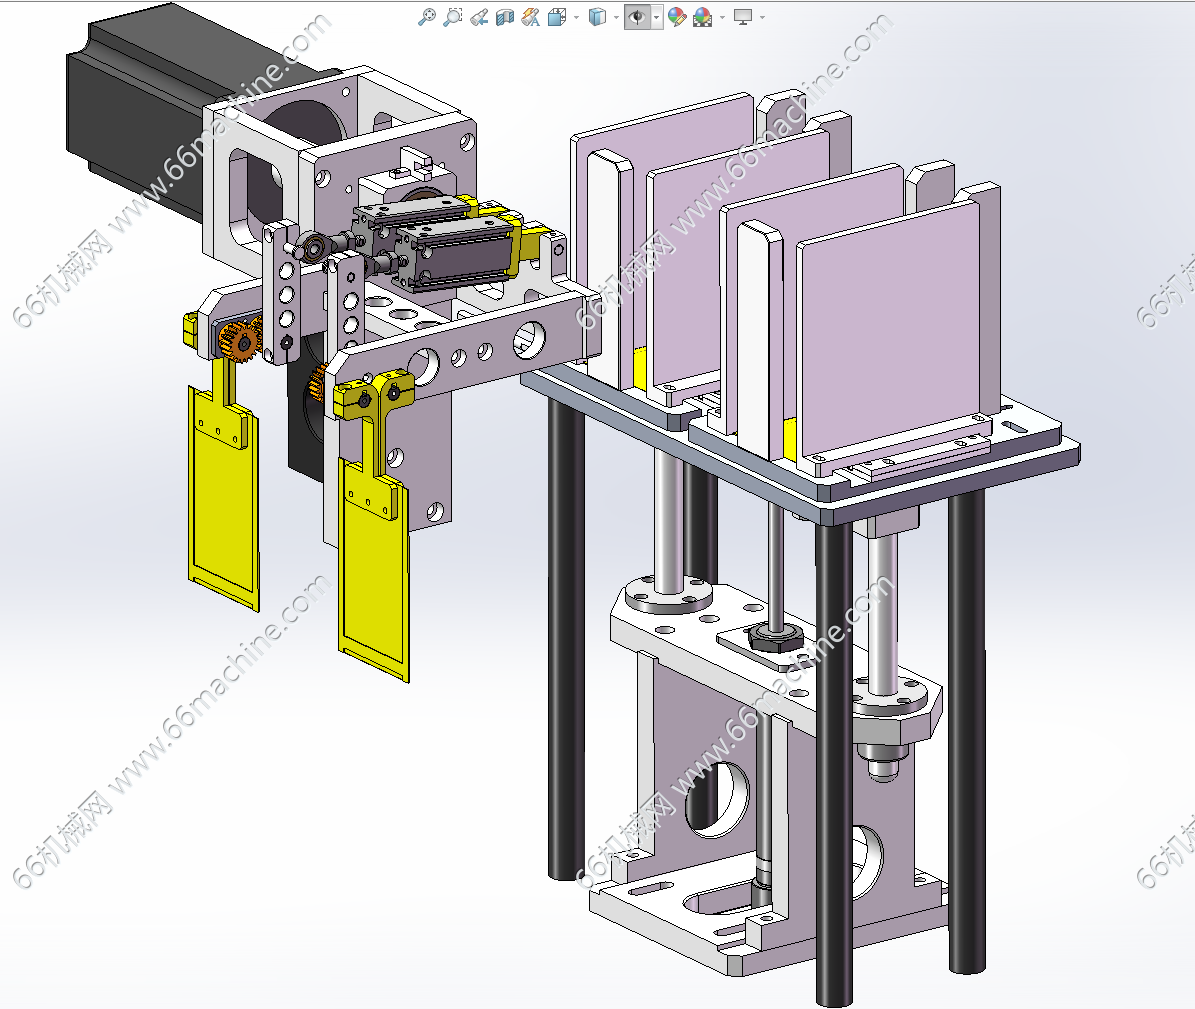1195x1009 pixels.
Task: Open the Edit Appearance color tool
Action: pyautogui.click(x=677, y=17)
